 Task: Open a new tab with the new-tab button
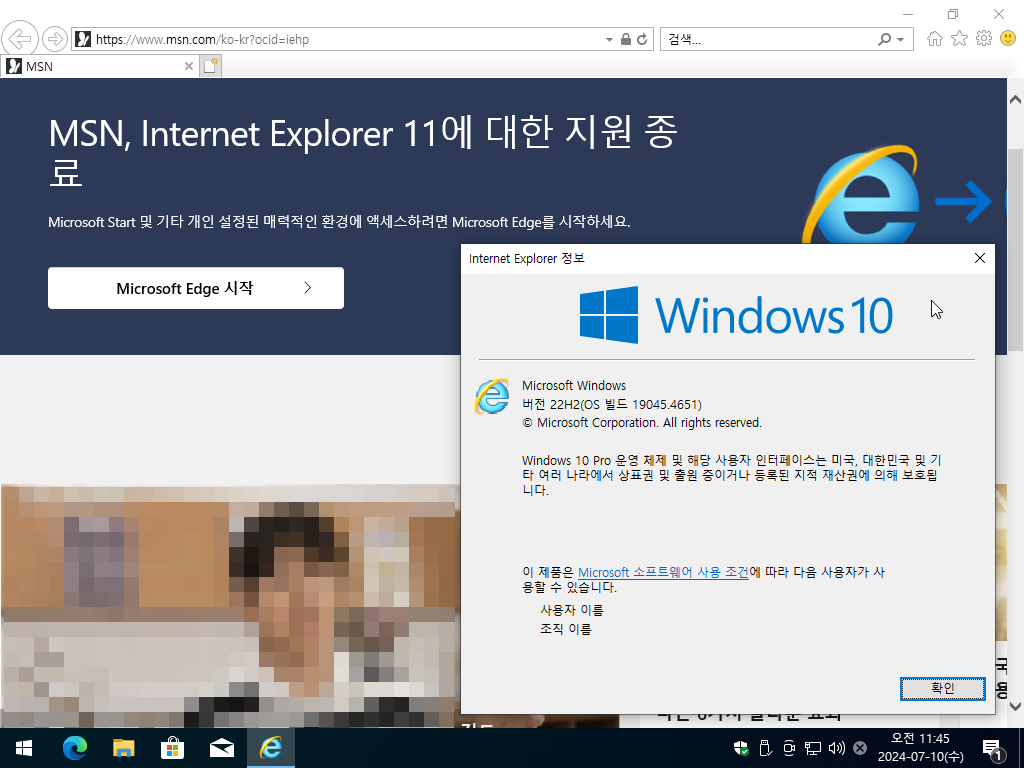(210, 66)
